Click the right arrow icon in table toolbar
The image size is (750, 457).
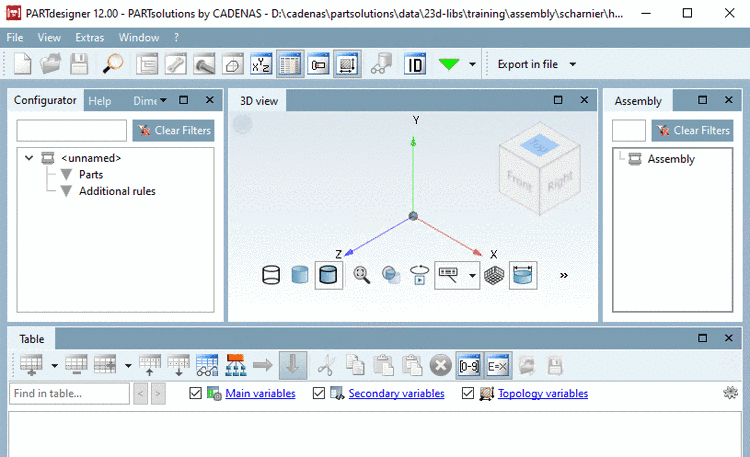263,366
